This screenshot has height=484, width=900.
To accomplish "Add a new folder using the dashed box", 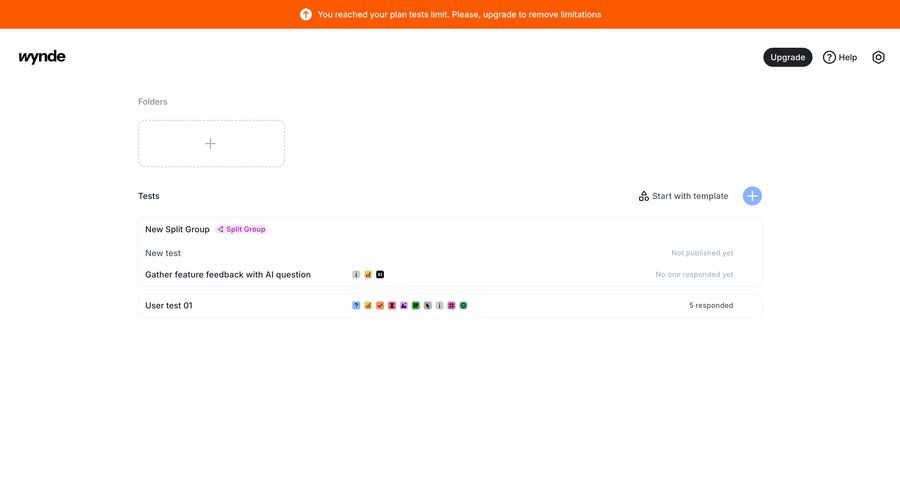I will click(211, 143).
